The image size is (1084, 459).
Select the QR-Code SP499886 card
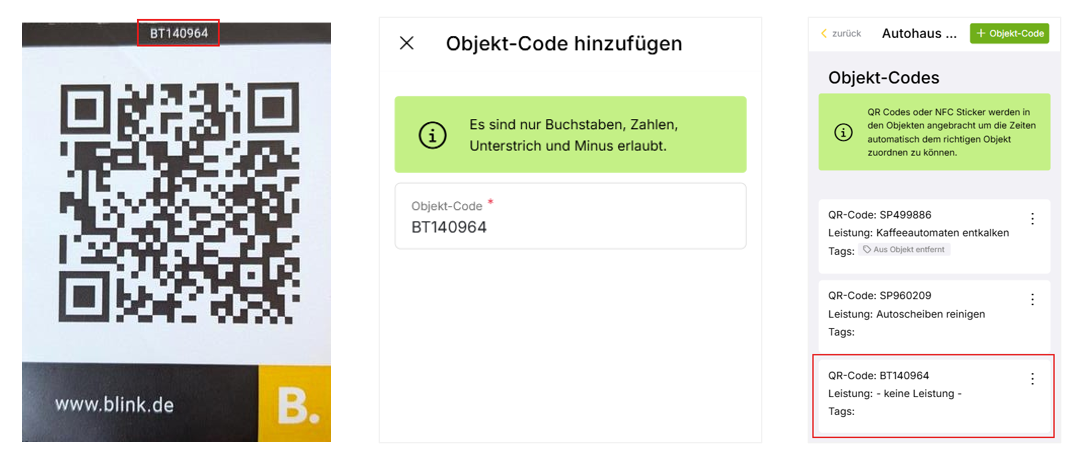(934, 236)
